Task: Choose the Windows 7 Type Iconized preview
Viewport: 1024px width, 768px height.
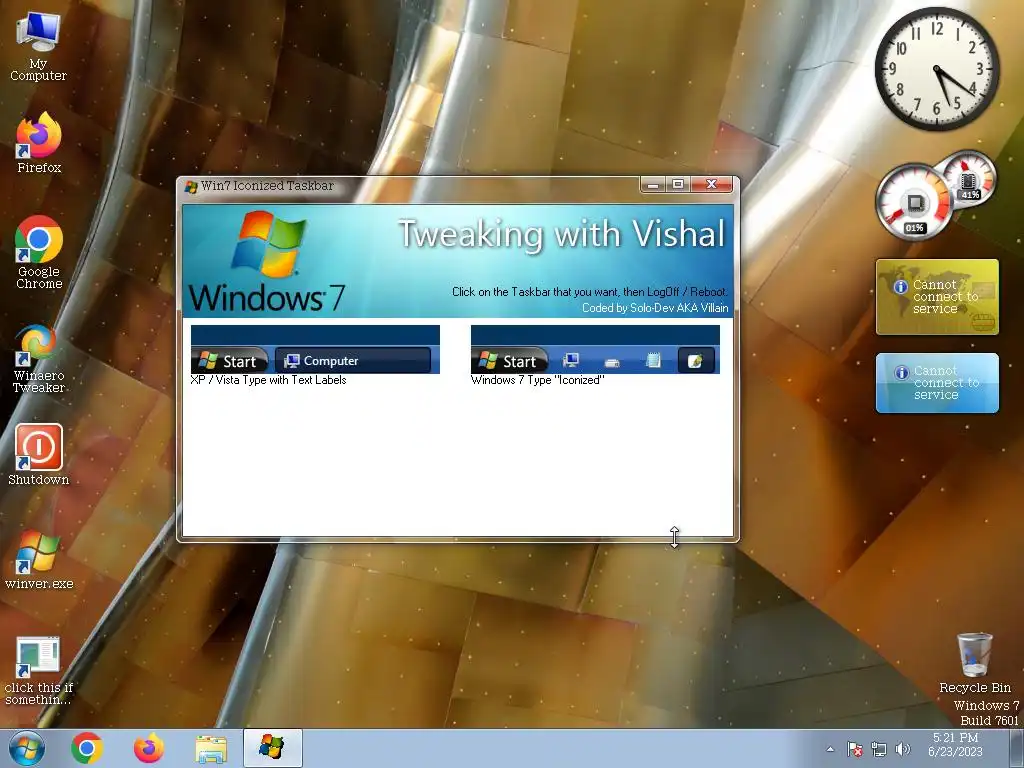Action: (x=595, y=349)
